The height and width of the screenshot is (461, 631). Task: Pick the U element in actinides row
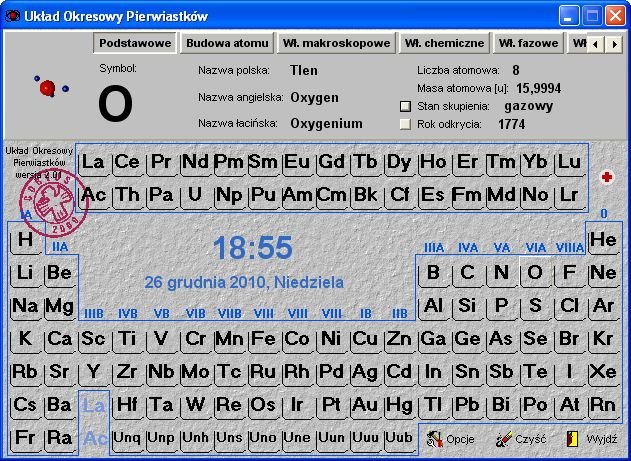pos(195,194)
